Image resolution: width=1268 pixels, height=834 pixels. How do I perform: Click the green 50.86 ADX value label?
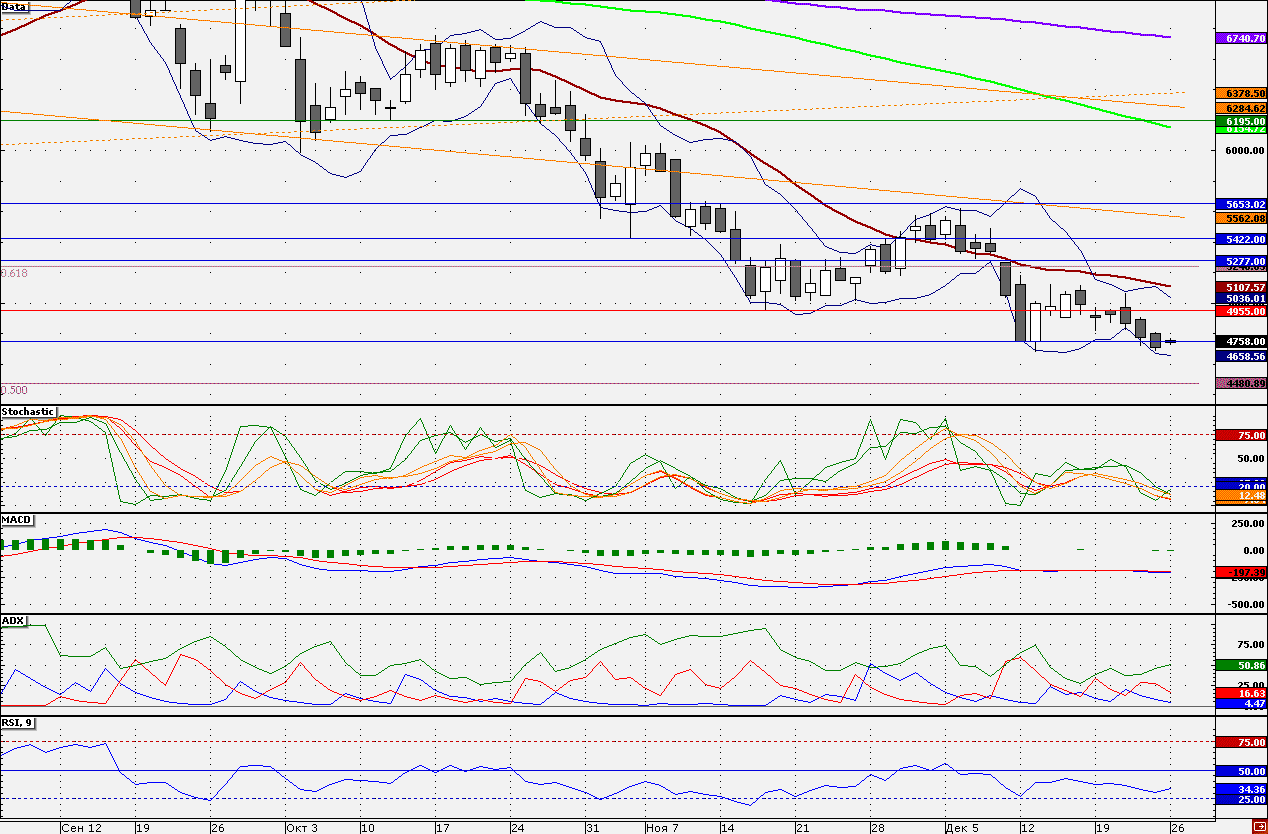pos(1240,665)
